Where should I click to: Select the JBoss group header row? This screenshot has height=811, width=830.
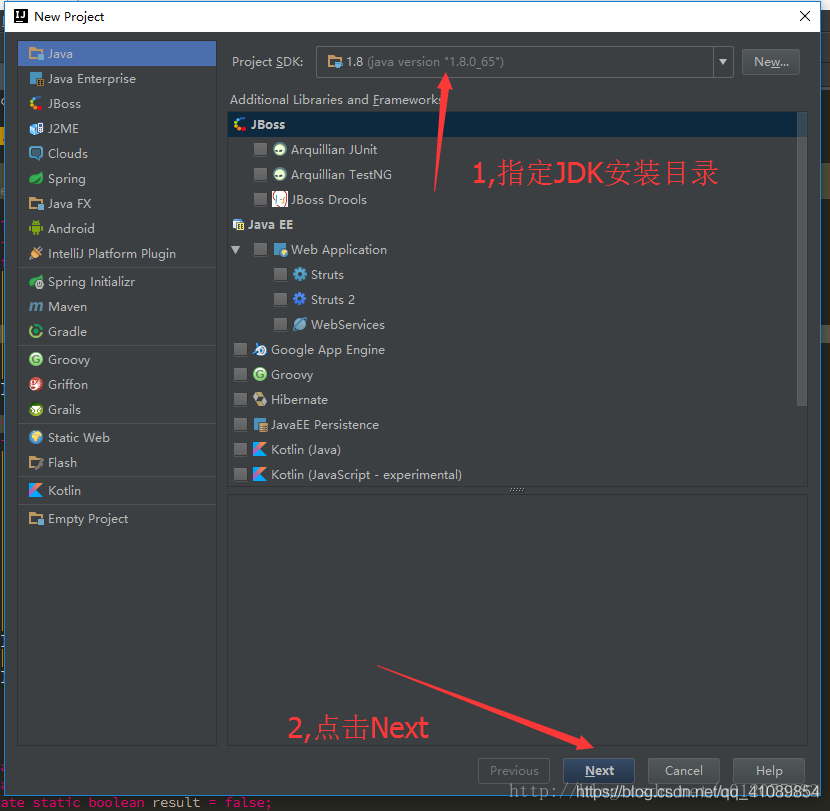click(x=512, y=124)
